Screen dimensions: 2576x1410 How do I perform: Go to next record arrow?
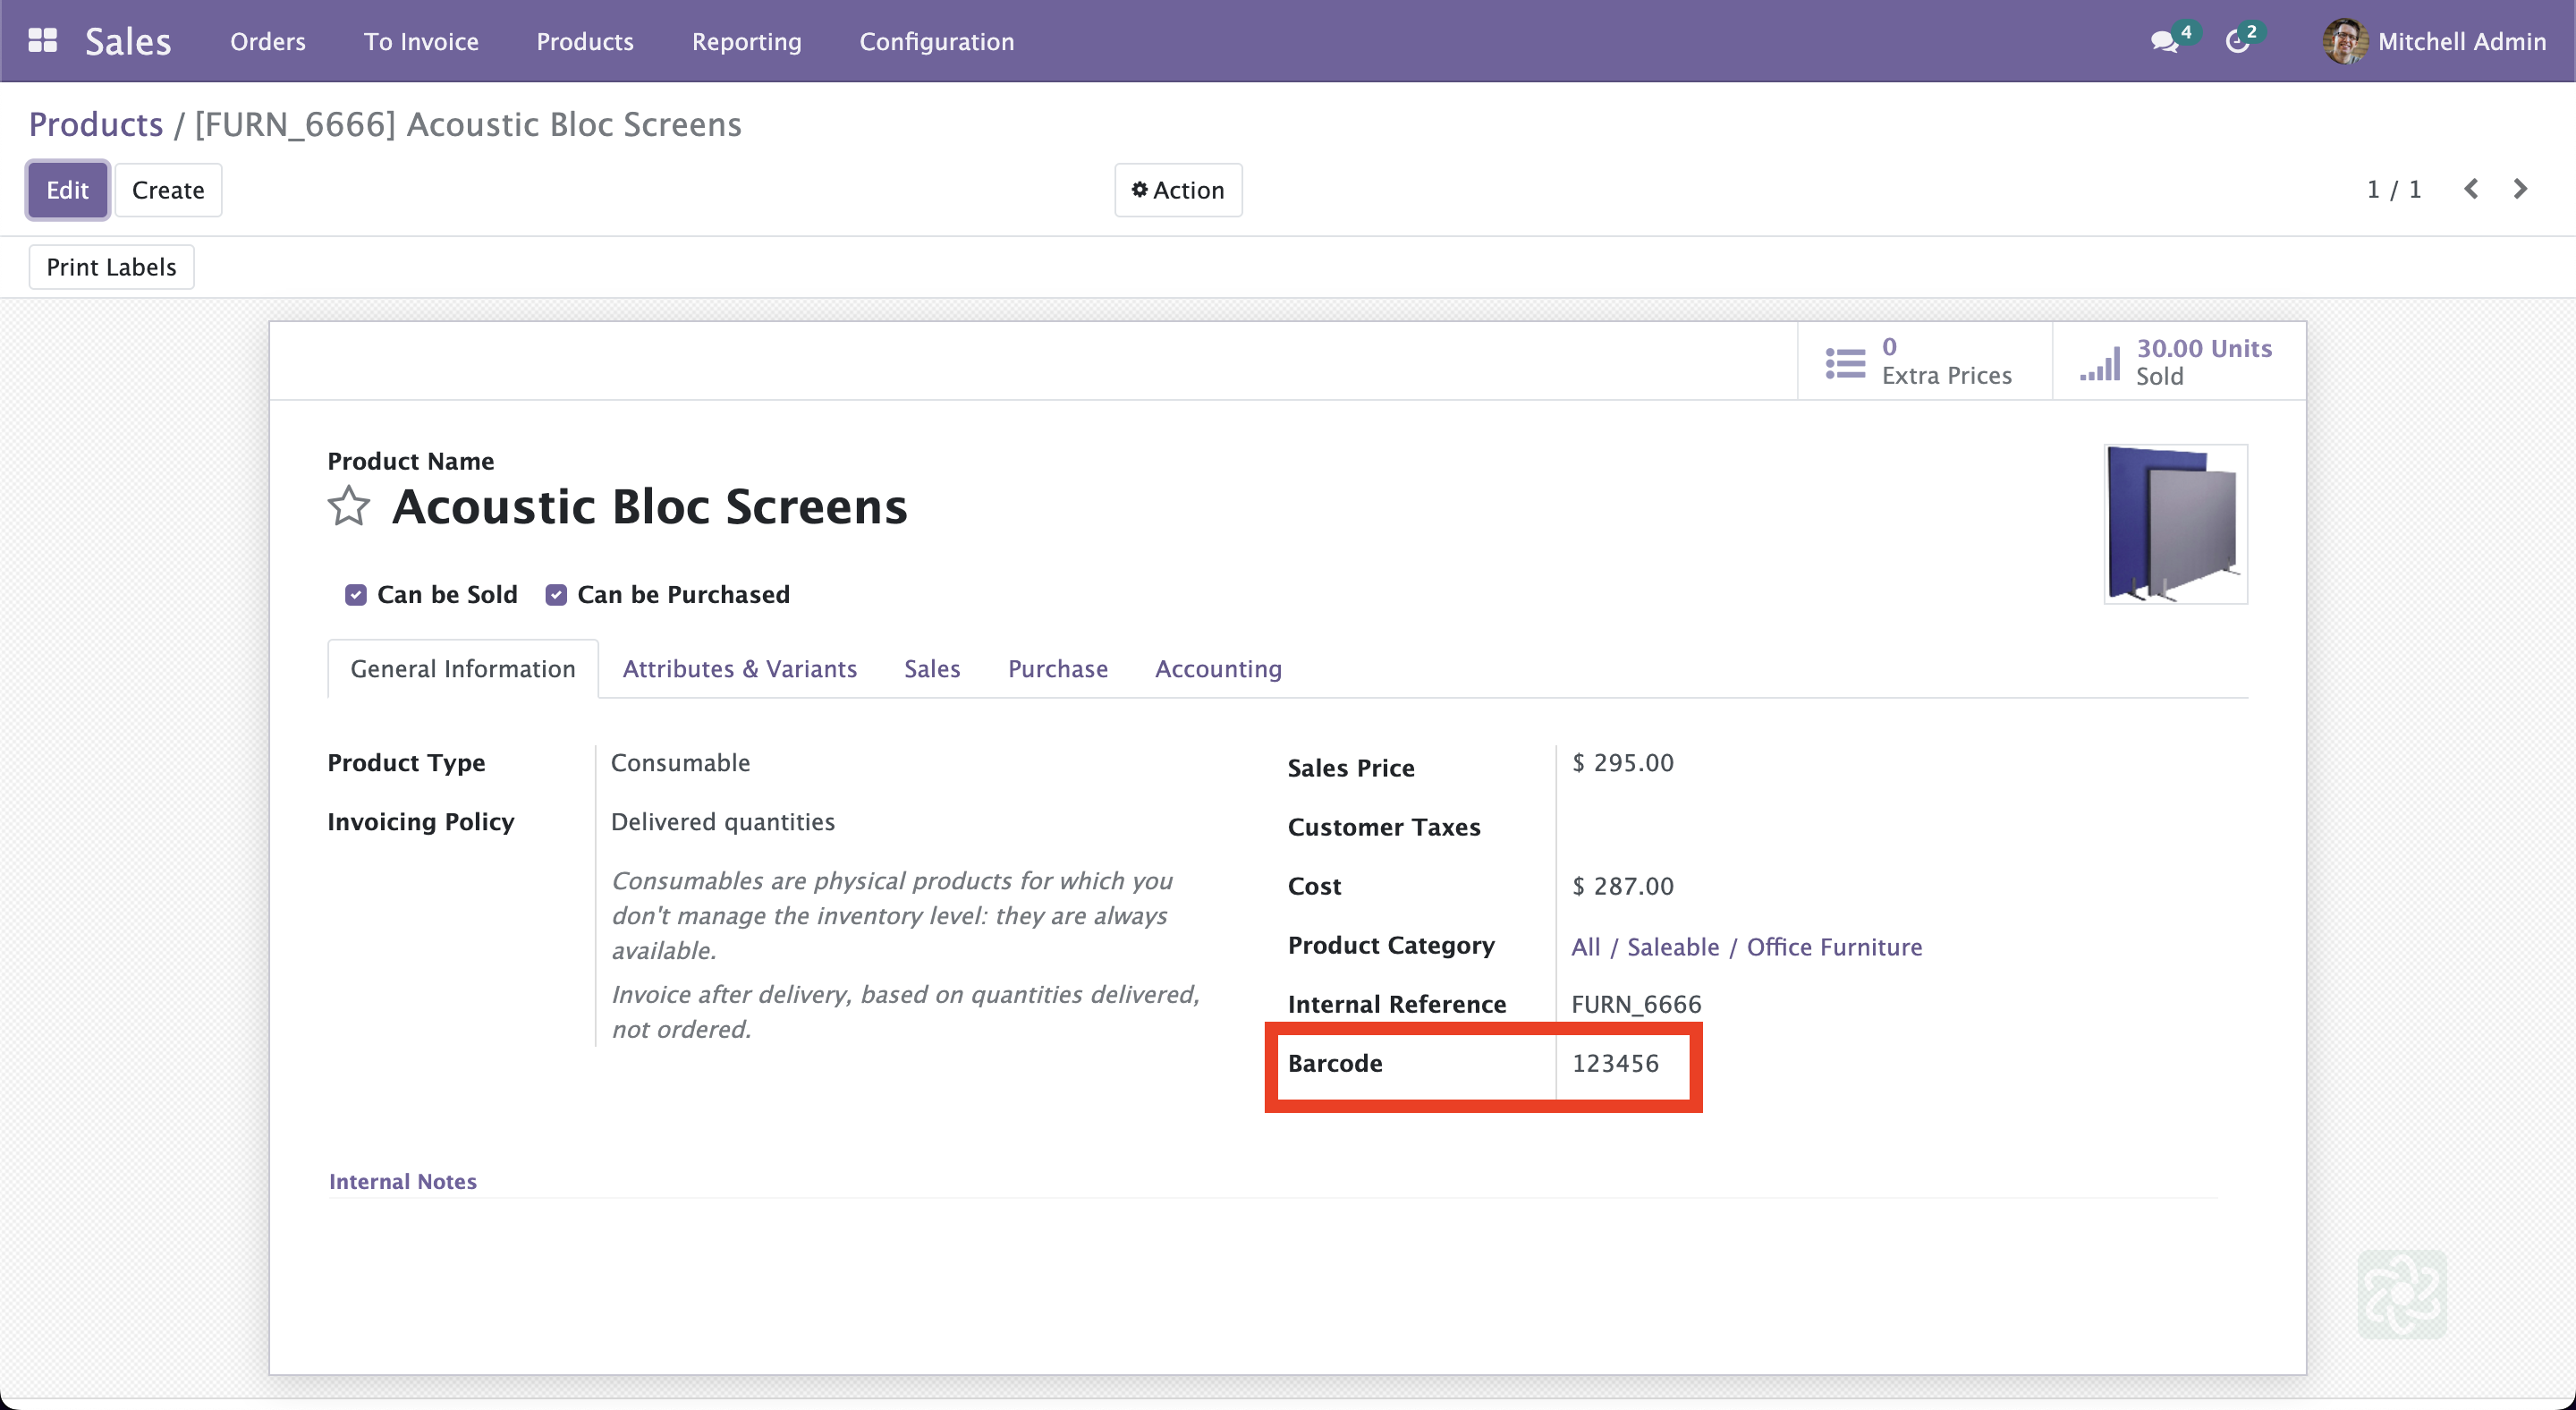[x=2520, y=189]
